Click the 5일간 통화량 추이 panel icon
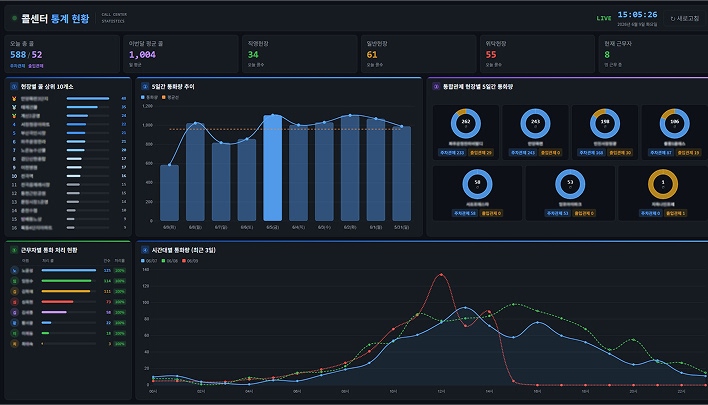This screenshot has height=405, width=708. (145, 86)
